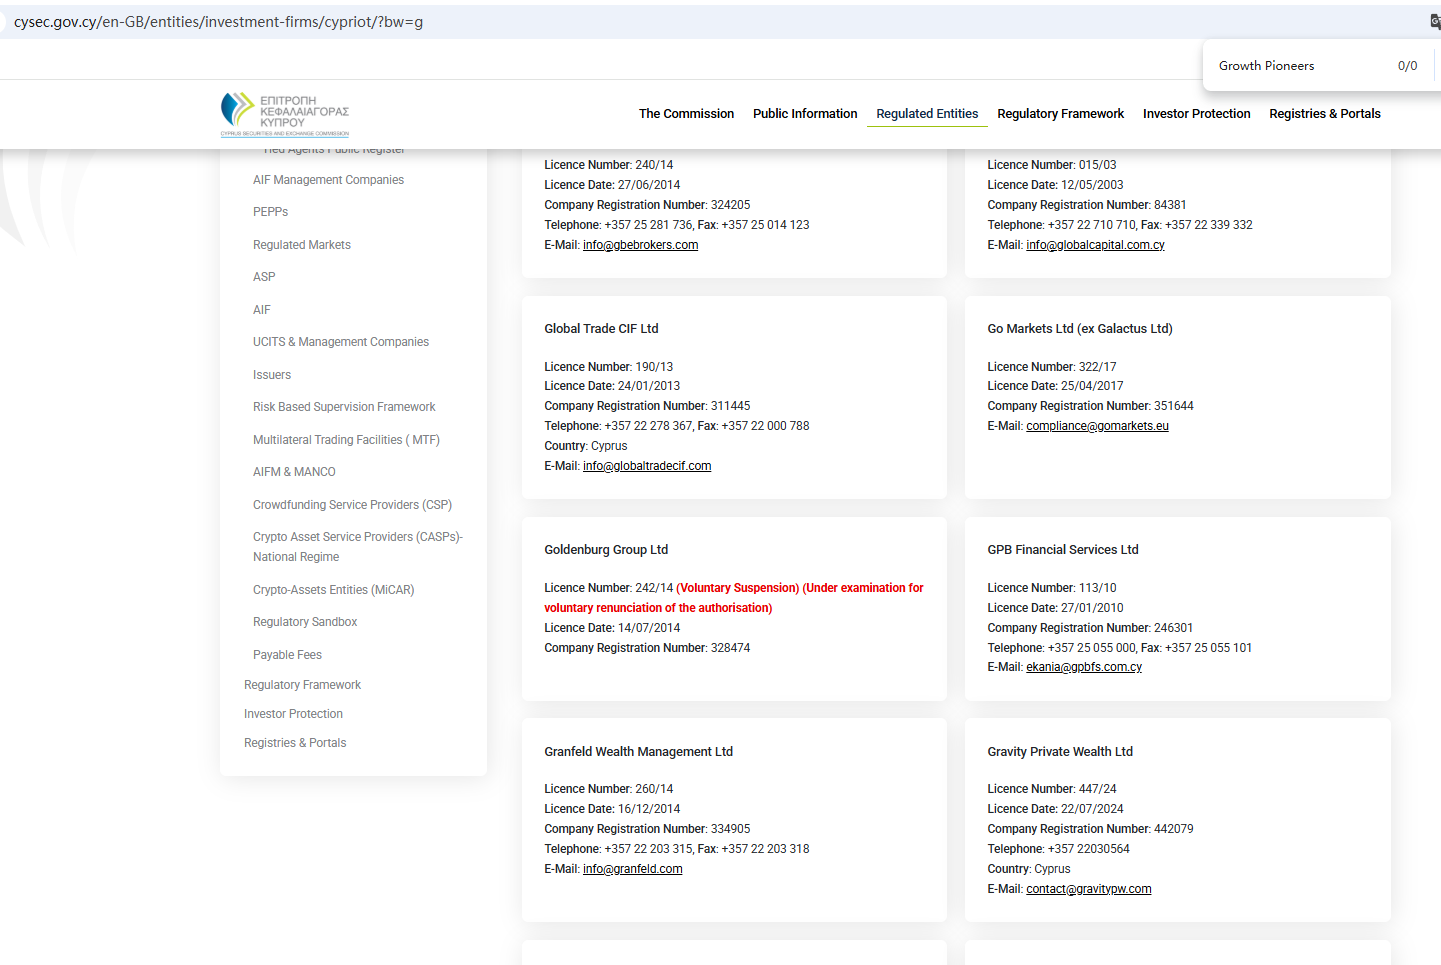Open The Commission menu
Image resolution: width=1441 pixels, height=965 pixels.
686,114
